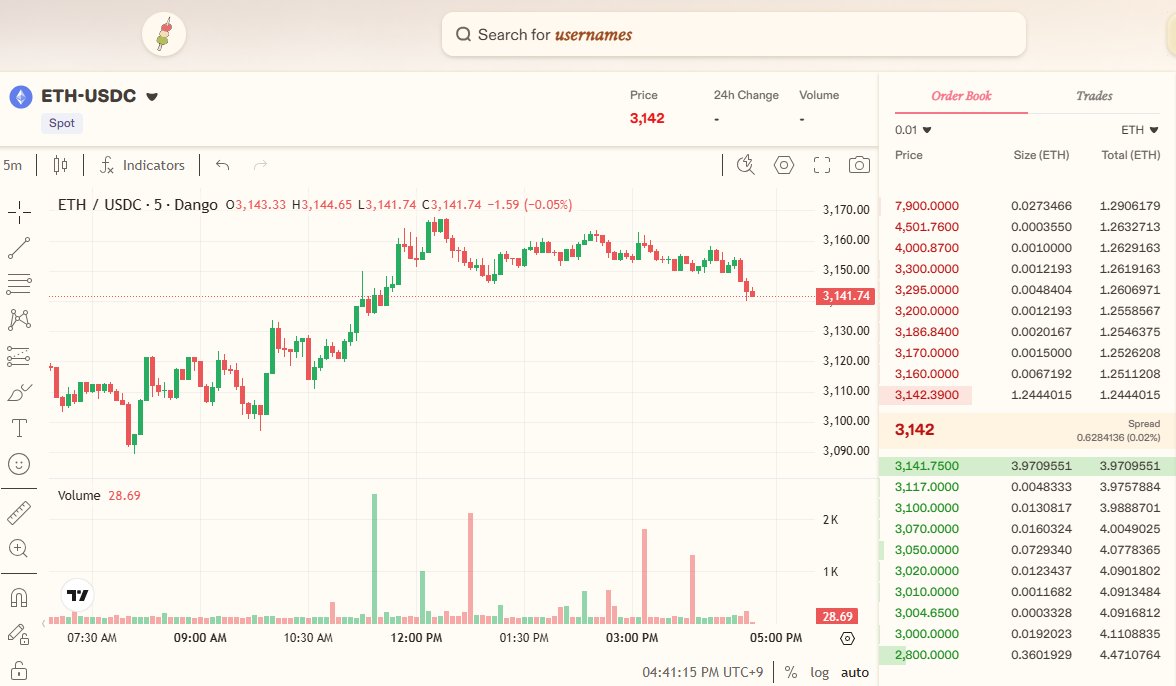The image size is (1176, 686).
Task: Enable auto price scaling
Action: [854, 672]
